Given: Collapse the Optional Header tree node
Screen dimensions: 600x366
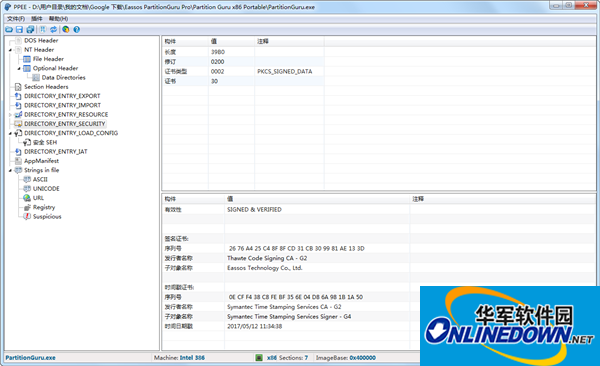Looking at the screenshot, I should (x=19, y=69).
